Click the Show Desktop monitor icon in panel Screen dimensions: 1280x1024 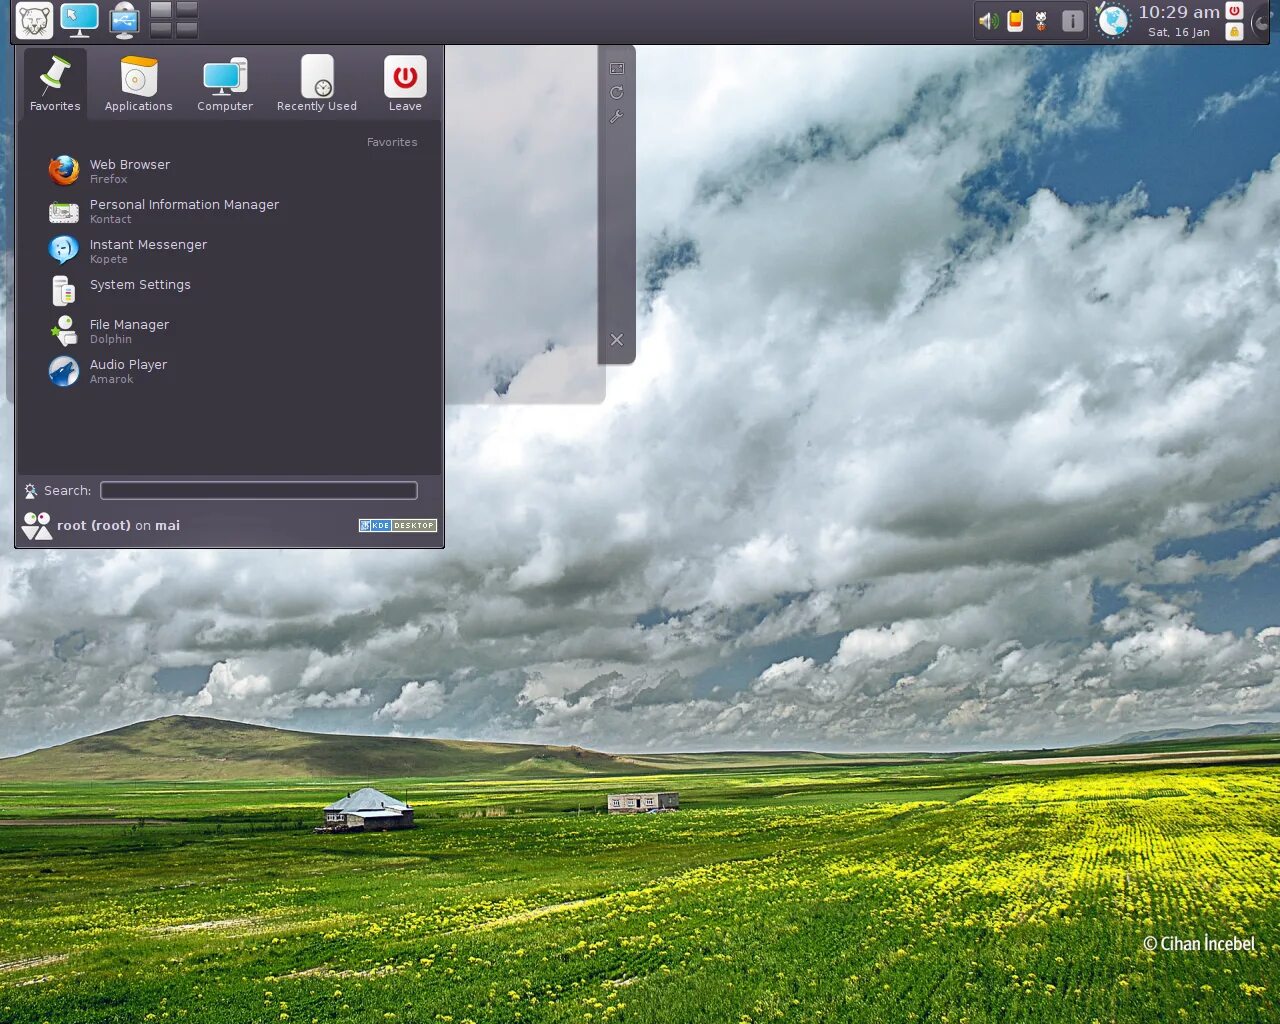pos(79,20)
